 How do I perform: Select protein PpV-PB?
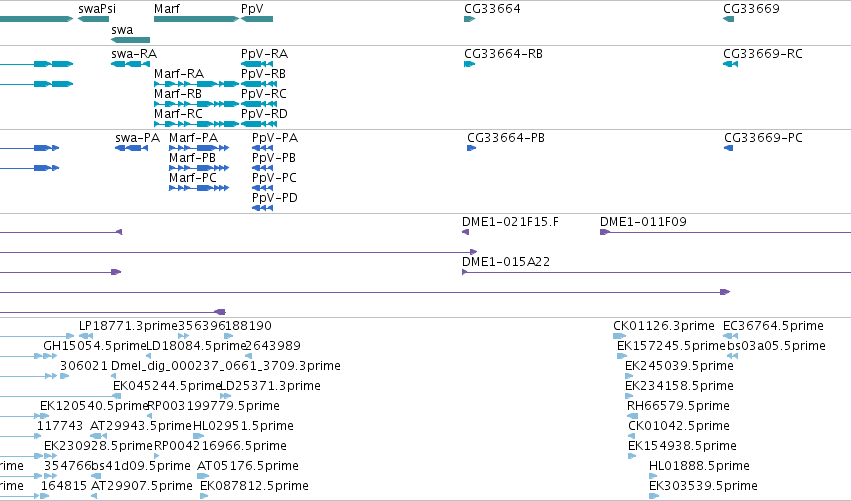pos(262,168)
